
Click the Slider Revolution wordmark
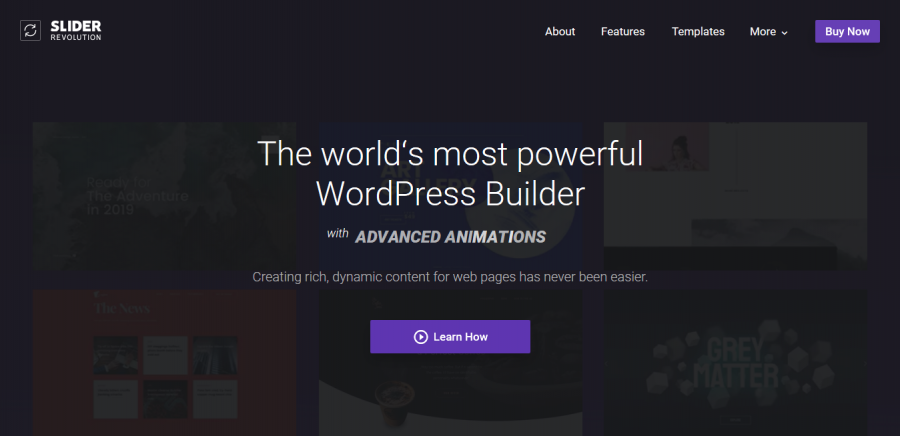(76, 30)
